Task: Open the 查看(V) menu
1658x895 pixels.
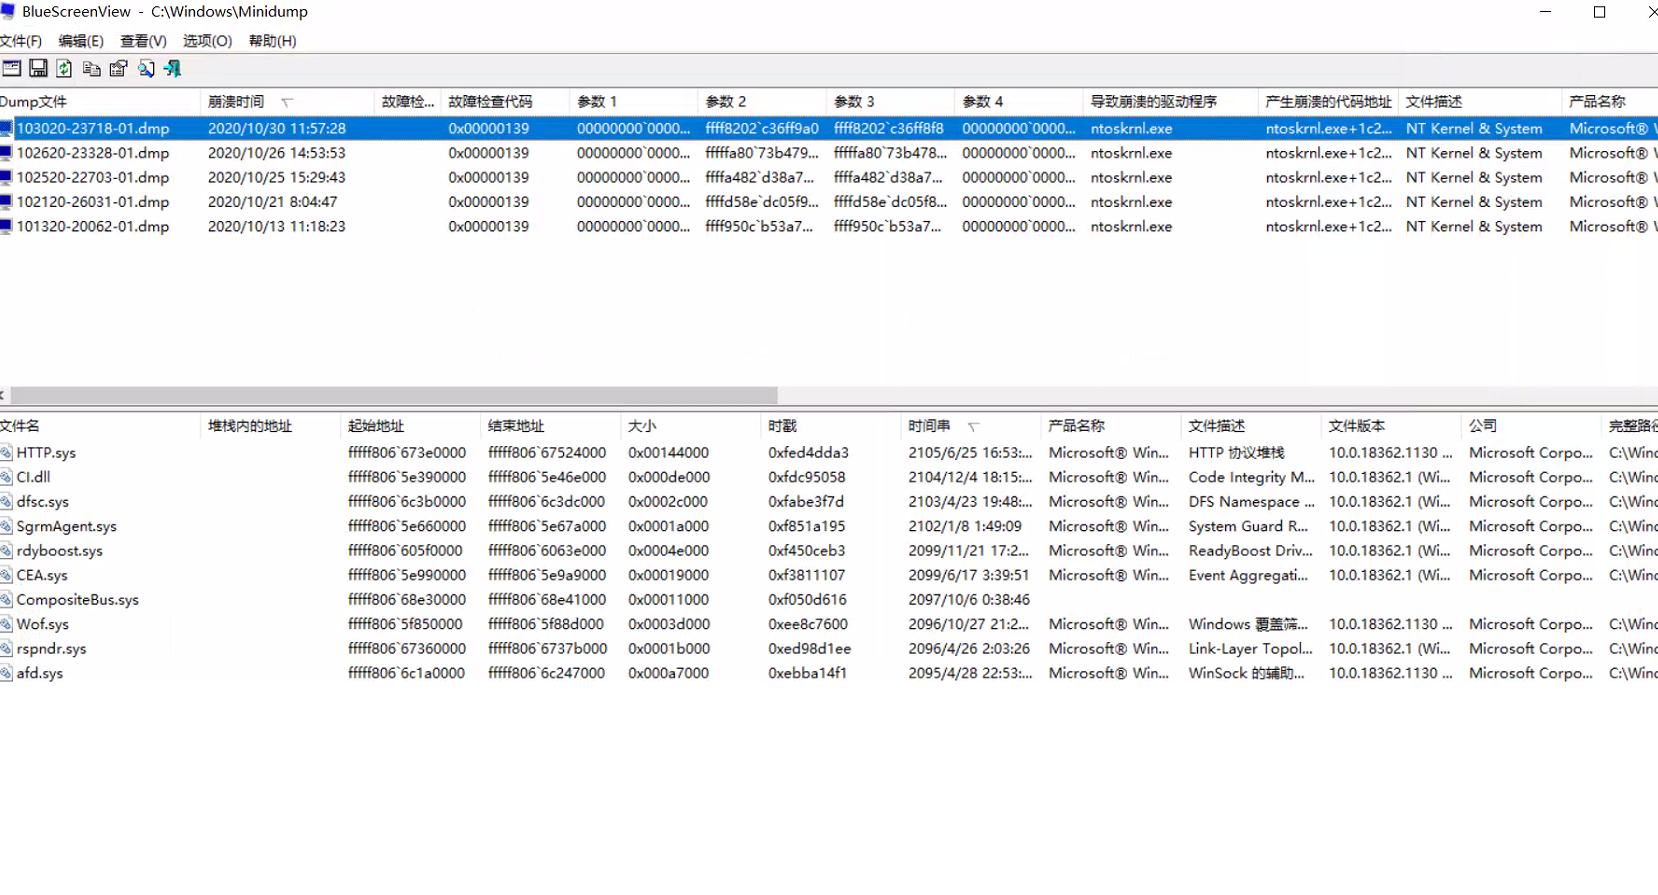Action: tap(143, 41)
